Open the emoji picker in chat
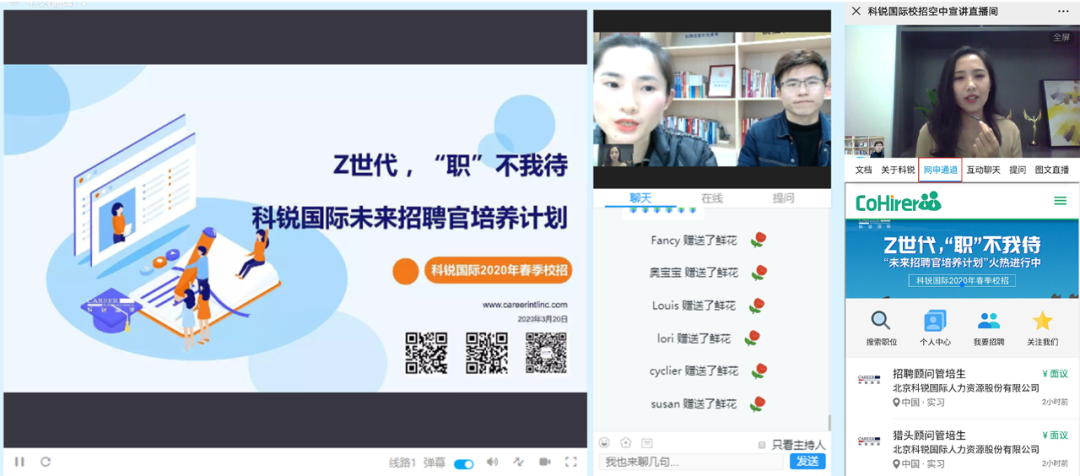 pos(604,443)
